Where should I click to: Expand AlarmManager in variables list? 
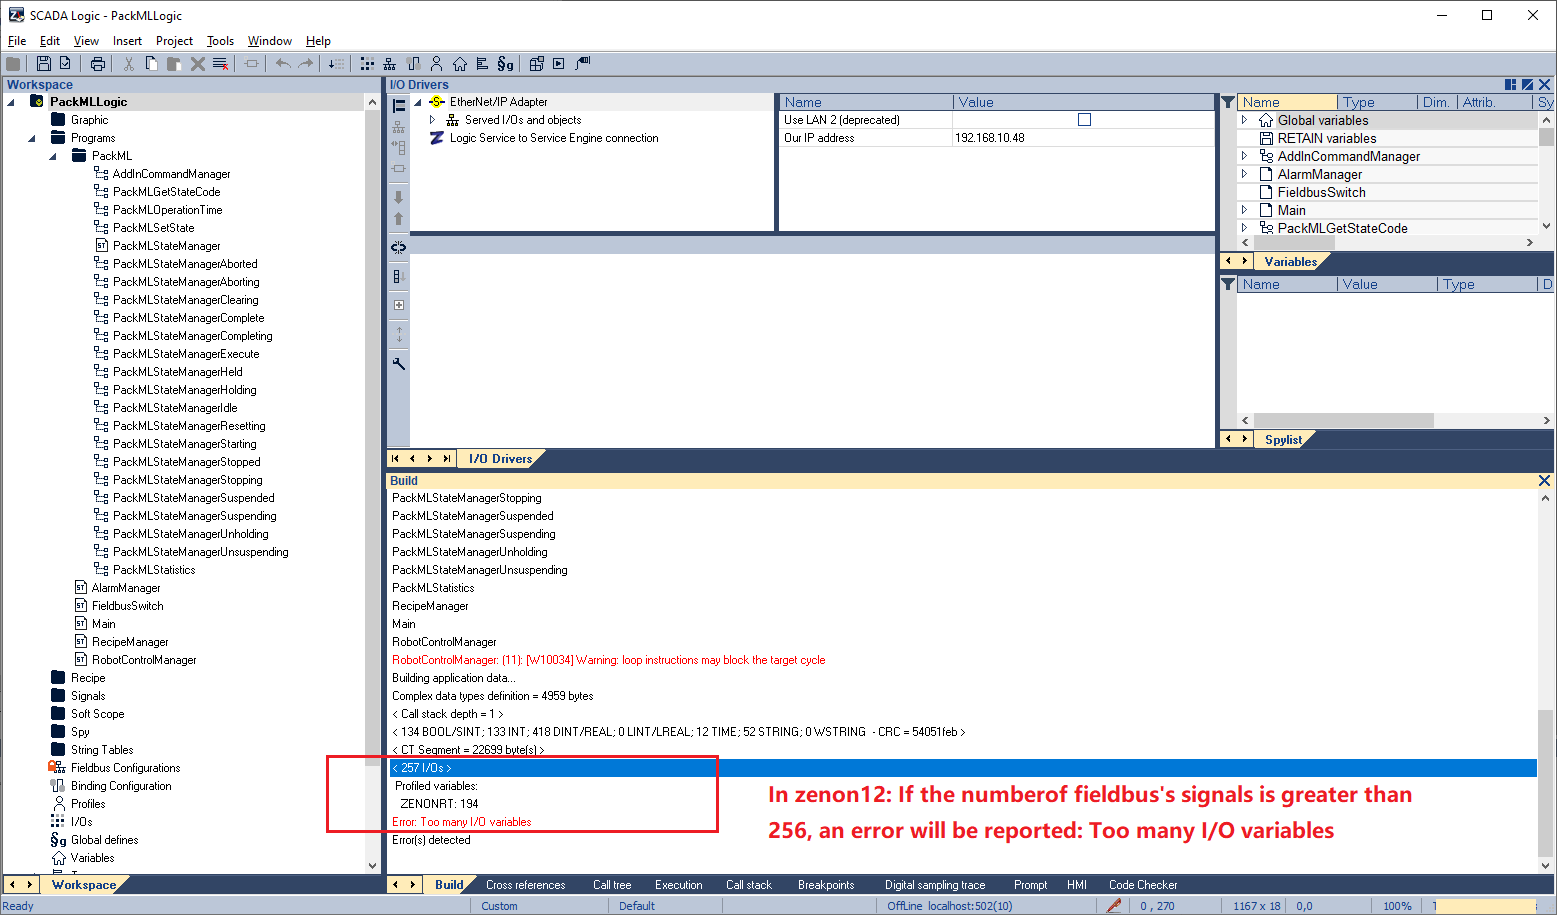coord(1245,174)
